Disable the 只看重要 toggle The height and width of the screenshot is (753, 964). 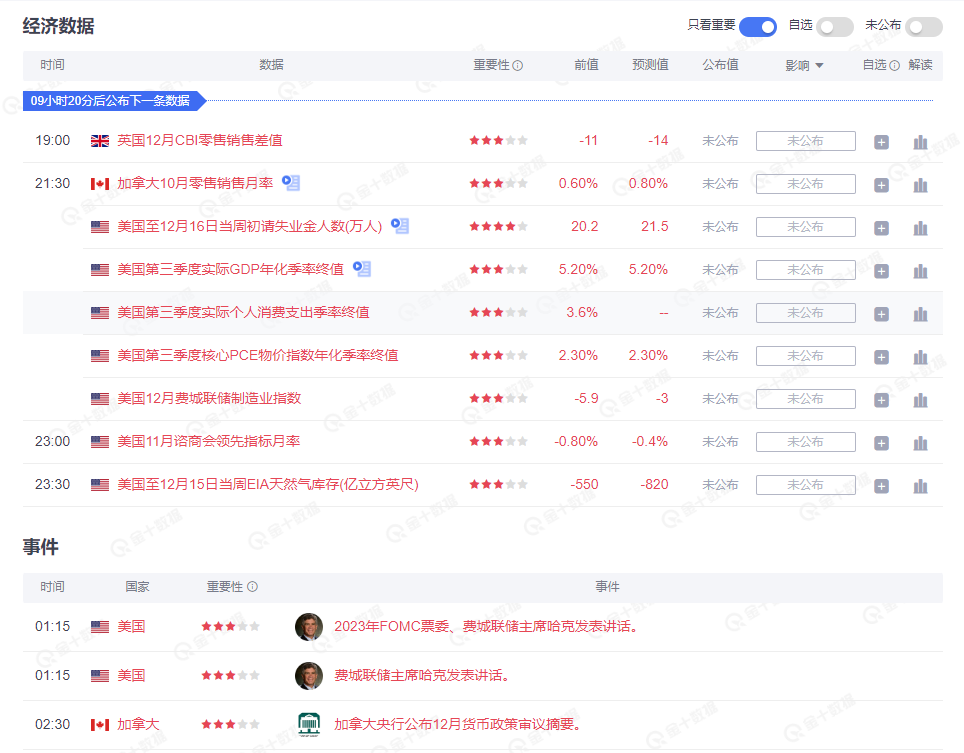[x=757, y=26]
